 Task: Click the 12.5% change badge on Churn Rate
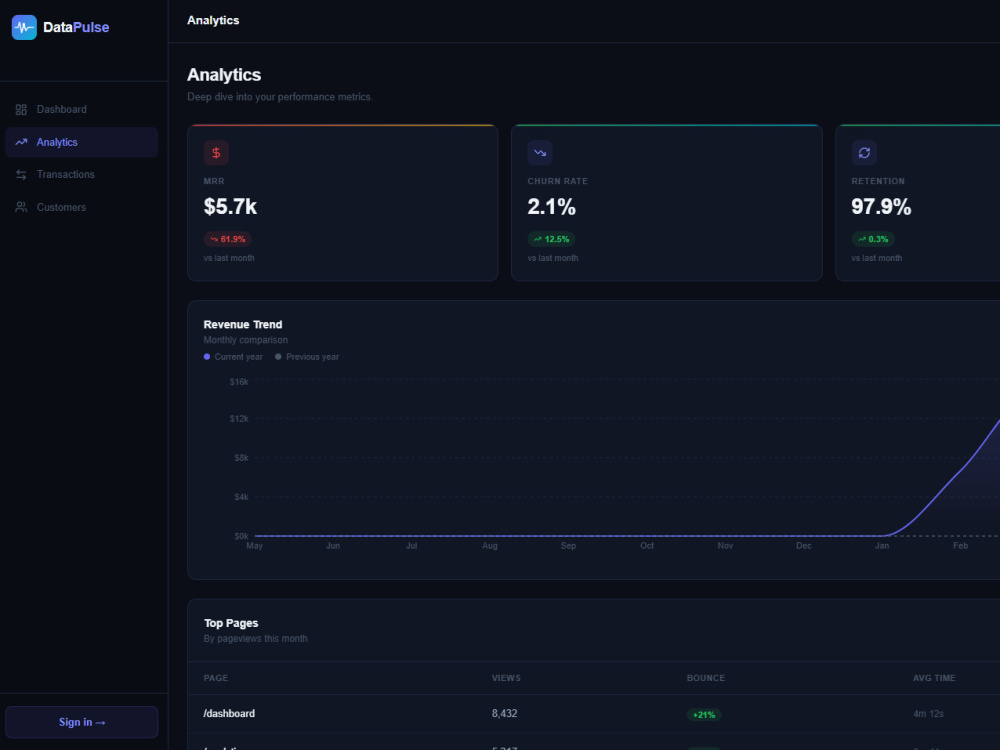tap(552, 239)
